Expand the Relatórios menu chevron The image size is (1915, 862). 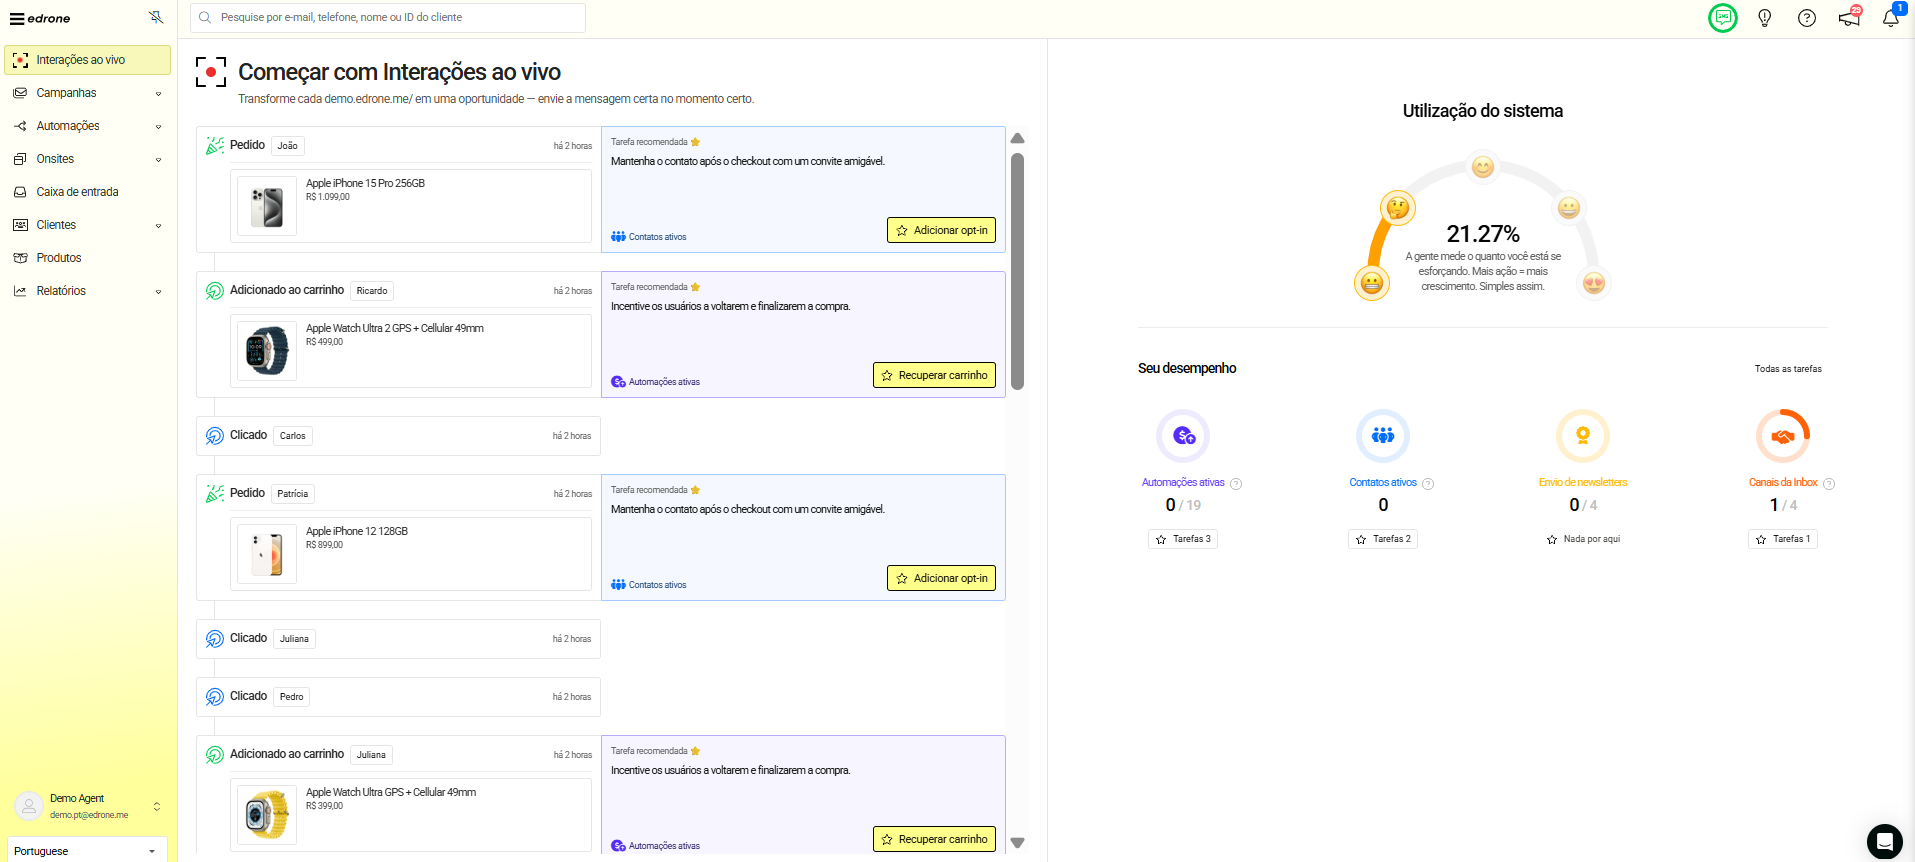click(158, 291)
